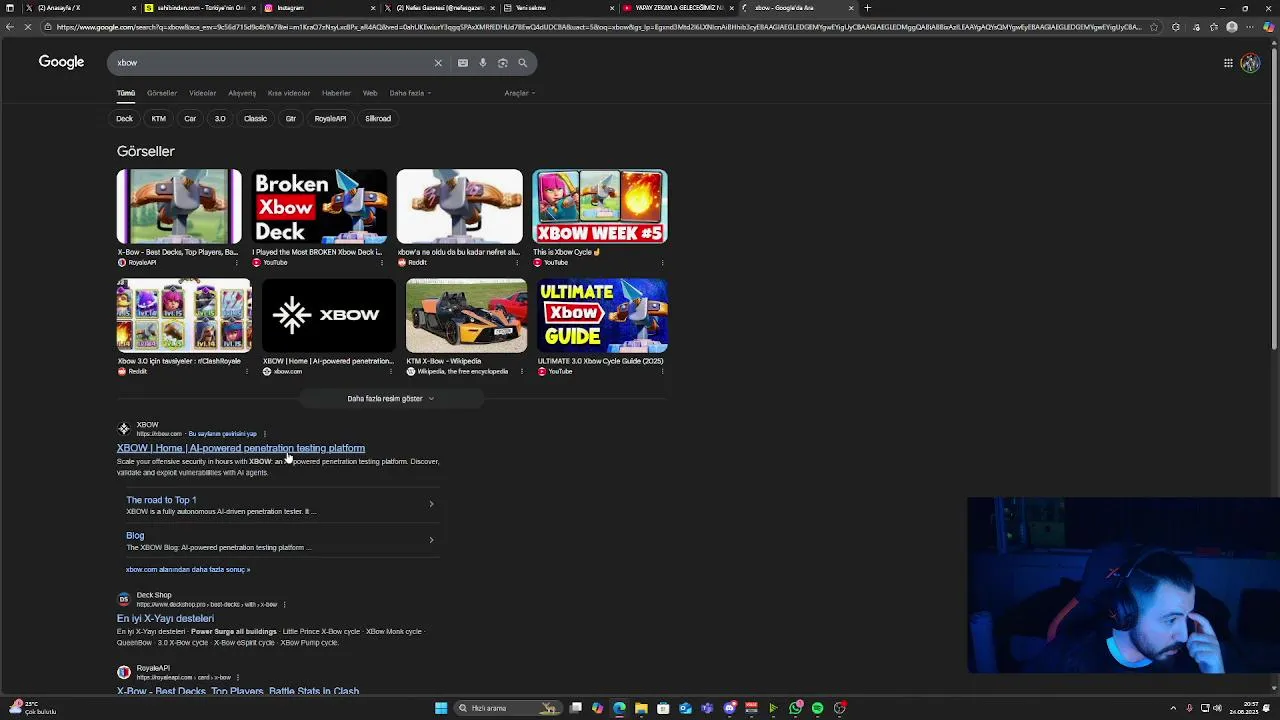Open File Explorer from the taskbar
Image resolution: width=1280 pixels, height=720 pixels.
pos(641,708)
